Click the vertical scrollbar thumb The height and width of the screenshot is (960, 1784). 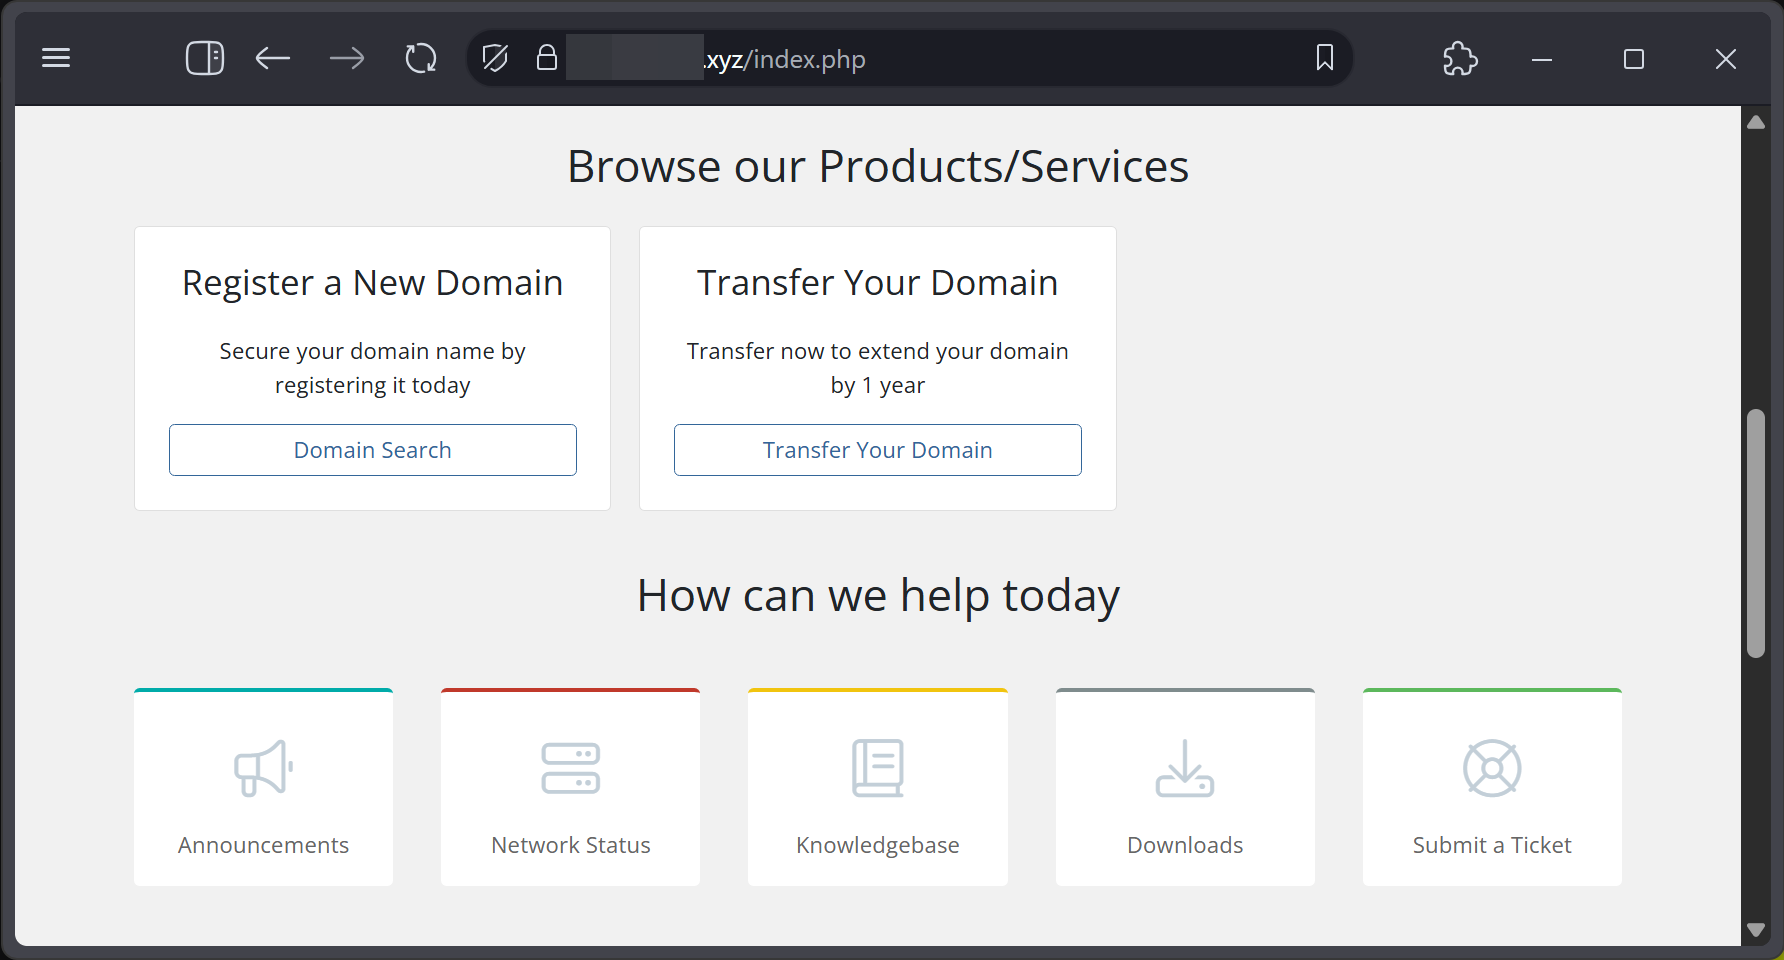(x=1756, y=533)
